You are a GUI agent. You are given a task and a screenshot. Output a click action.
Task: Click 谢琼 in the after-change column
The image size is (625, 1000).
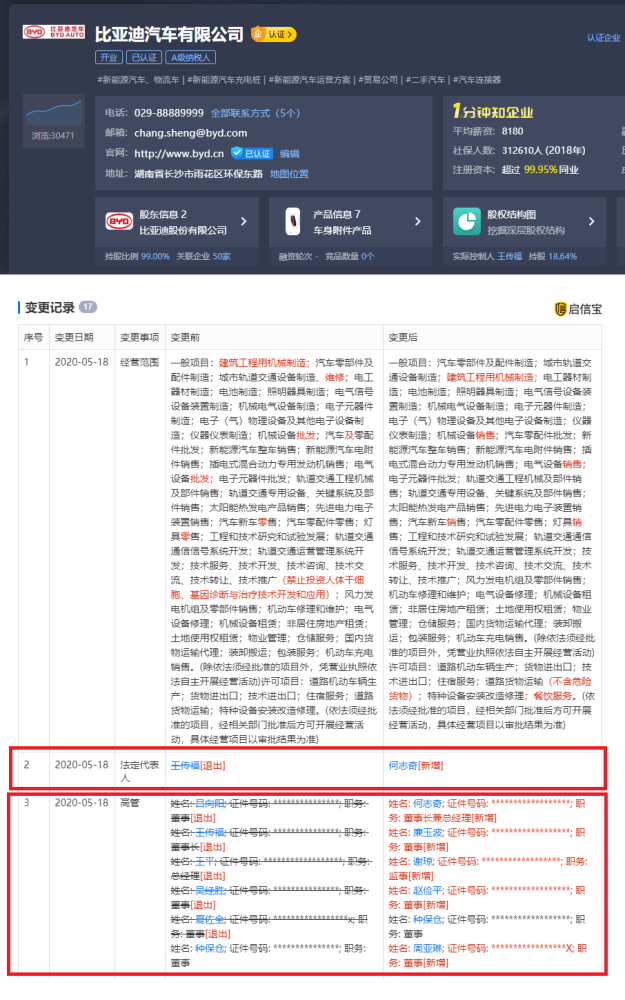(x=423, y=862)
